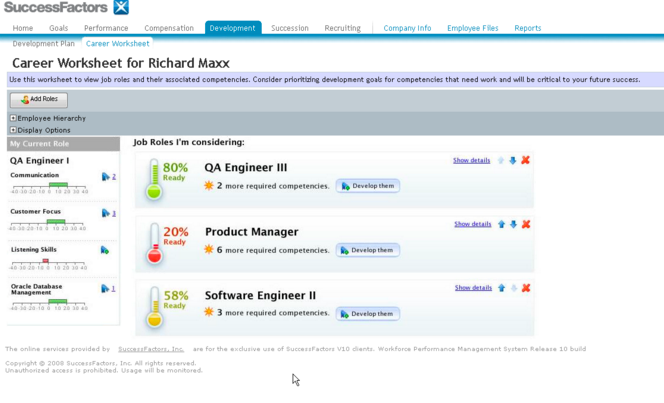Click the Communication development goal icon
Screen dimensions: 664x403
(105, 177)
